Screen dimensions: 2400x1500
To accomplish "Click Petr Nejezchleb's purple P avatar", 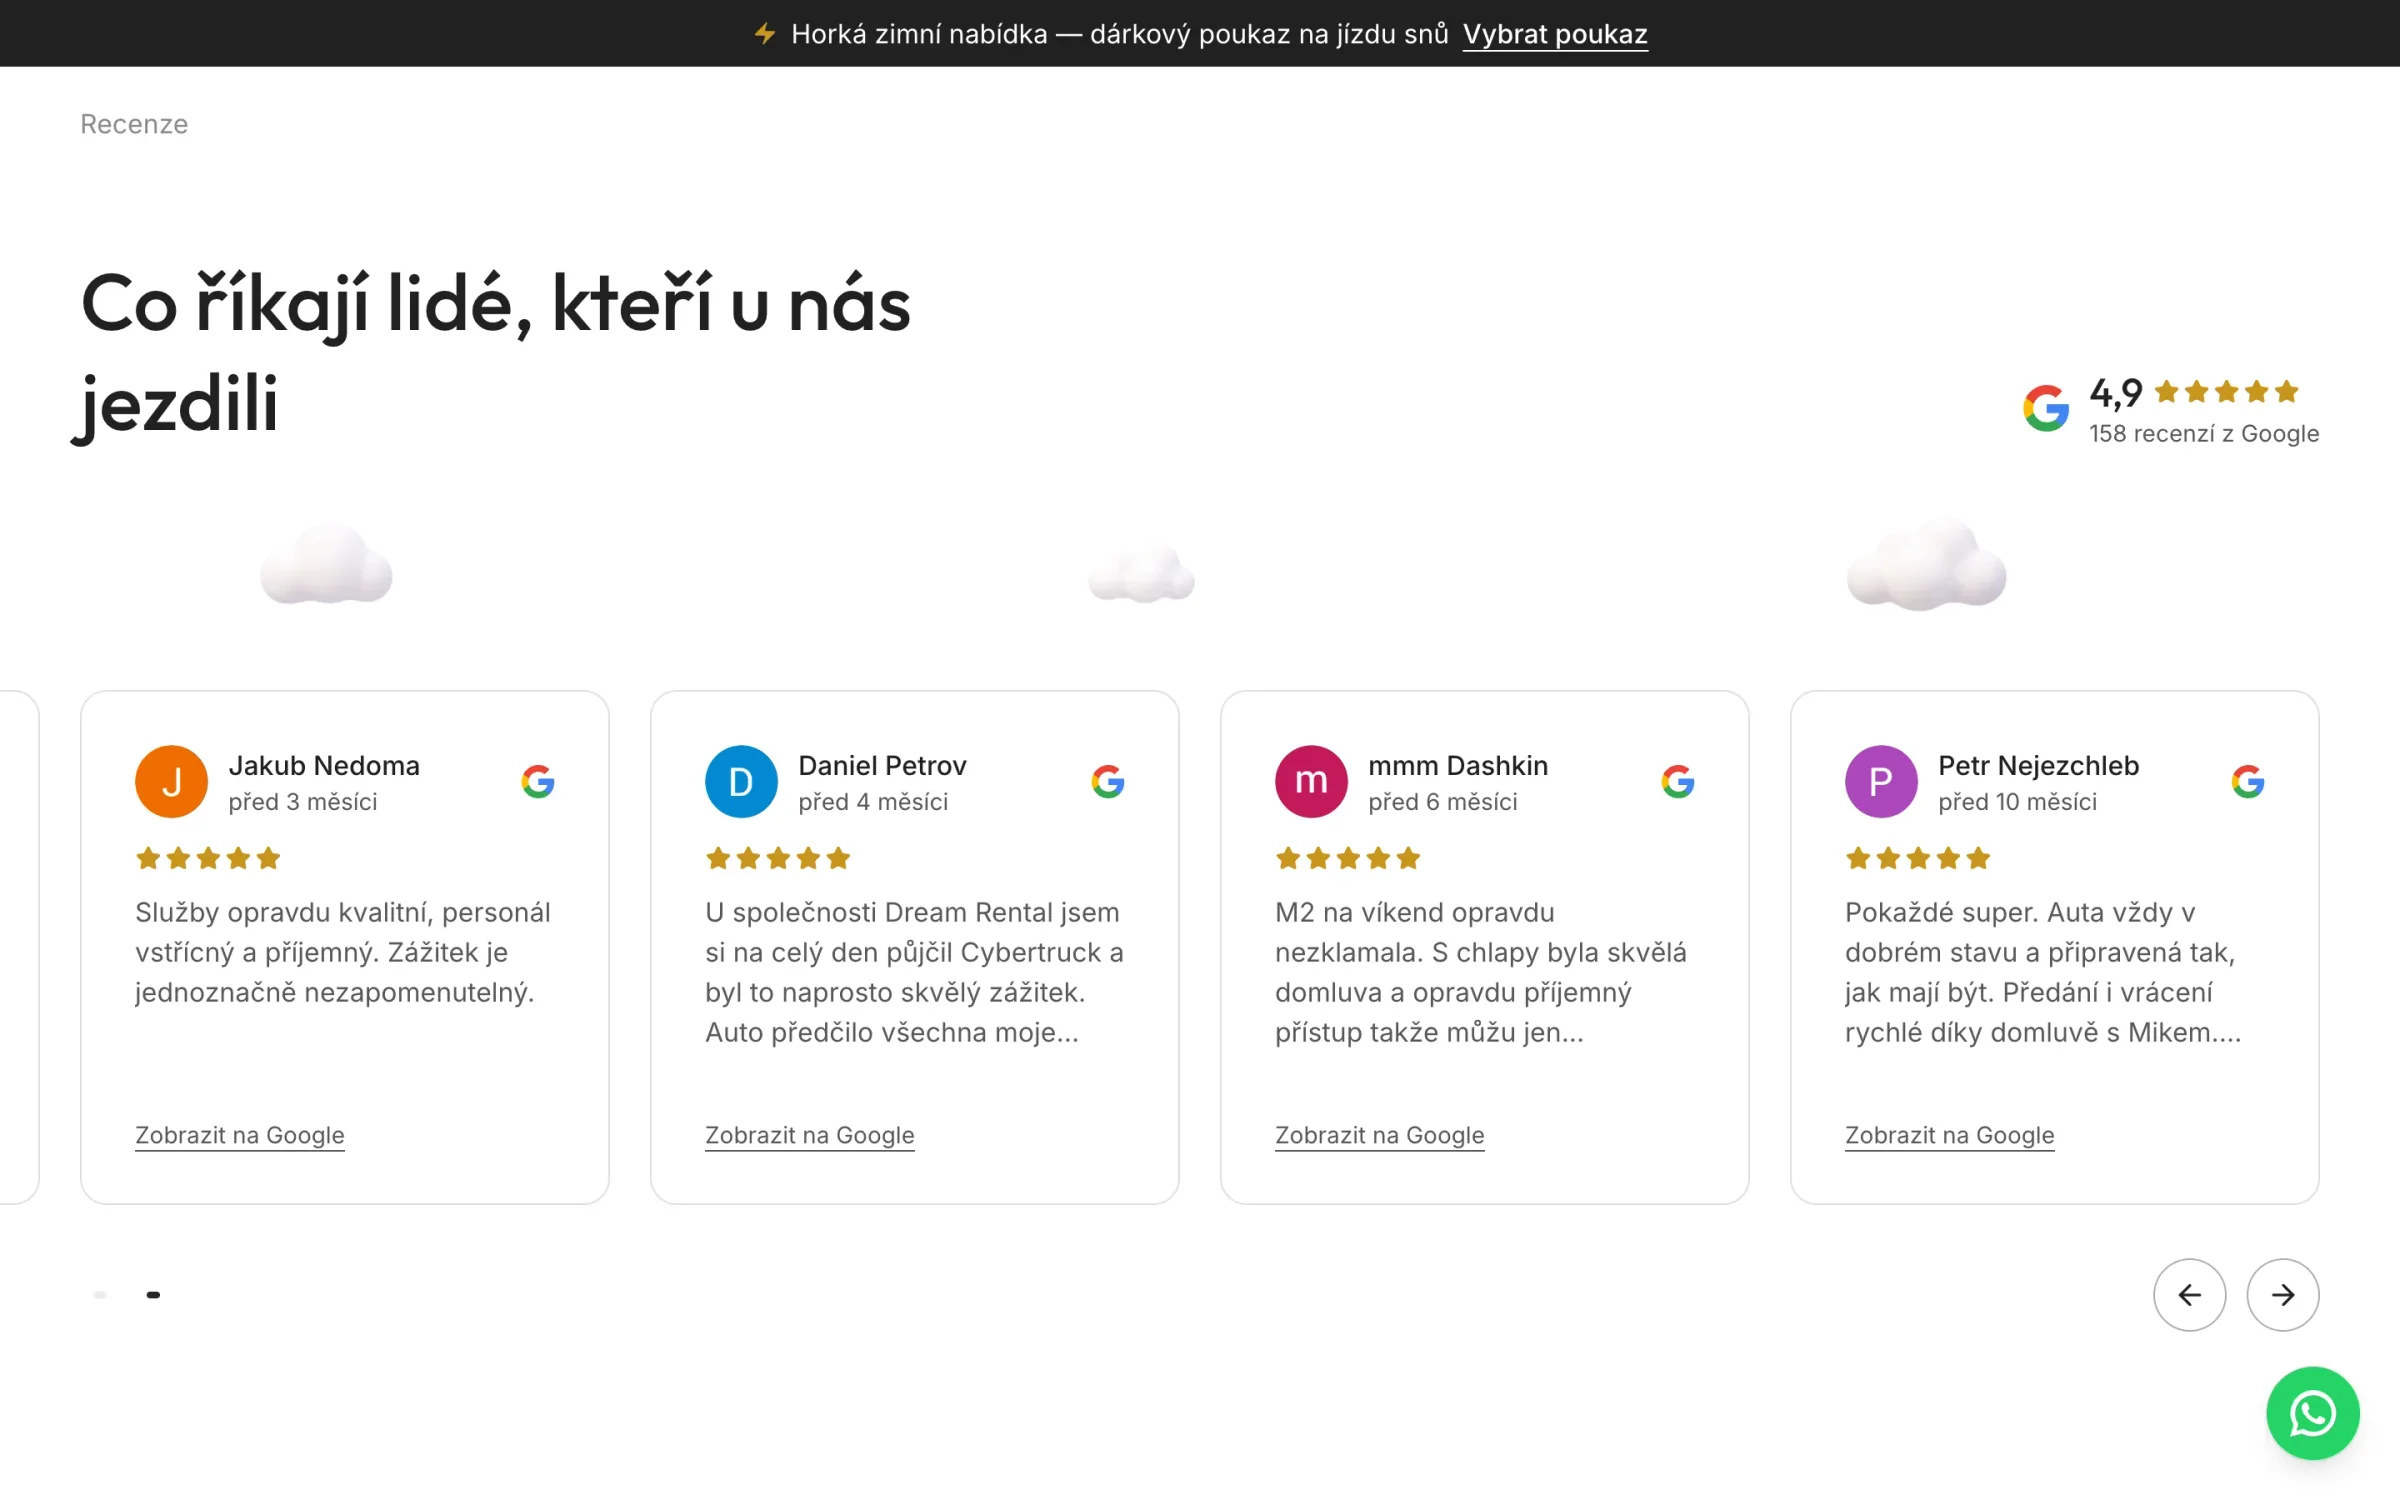I will point(1881,781).
